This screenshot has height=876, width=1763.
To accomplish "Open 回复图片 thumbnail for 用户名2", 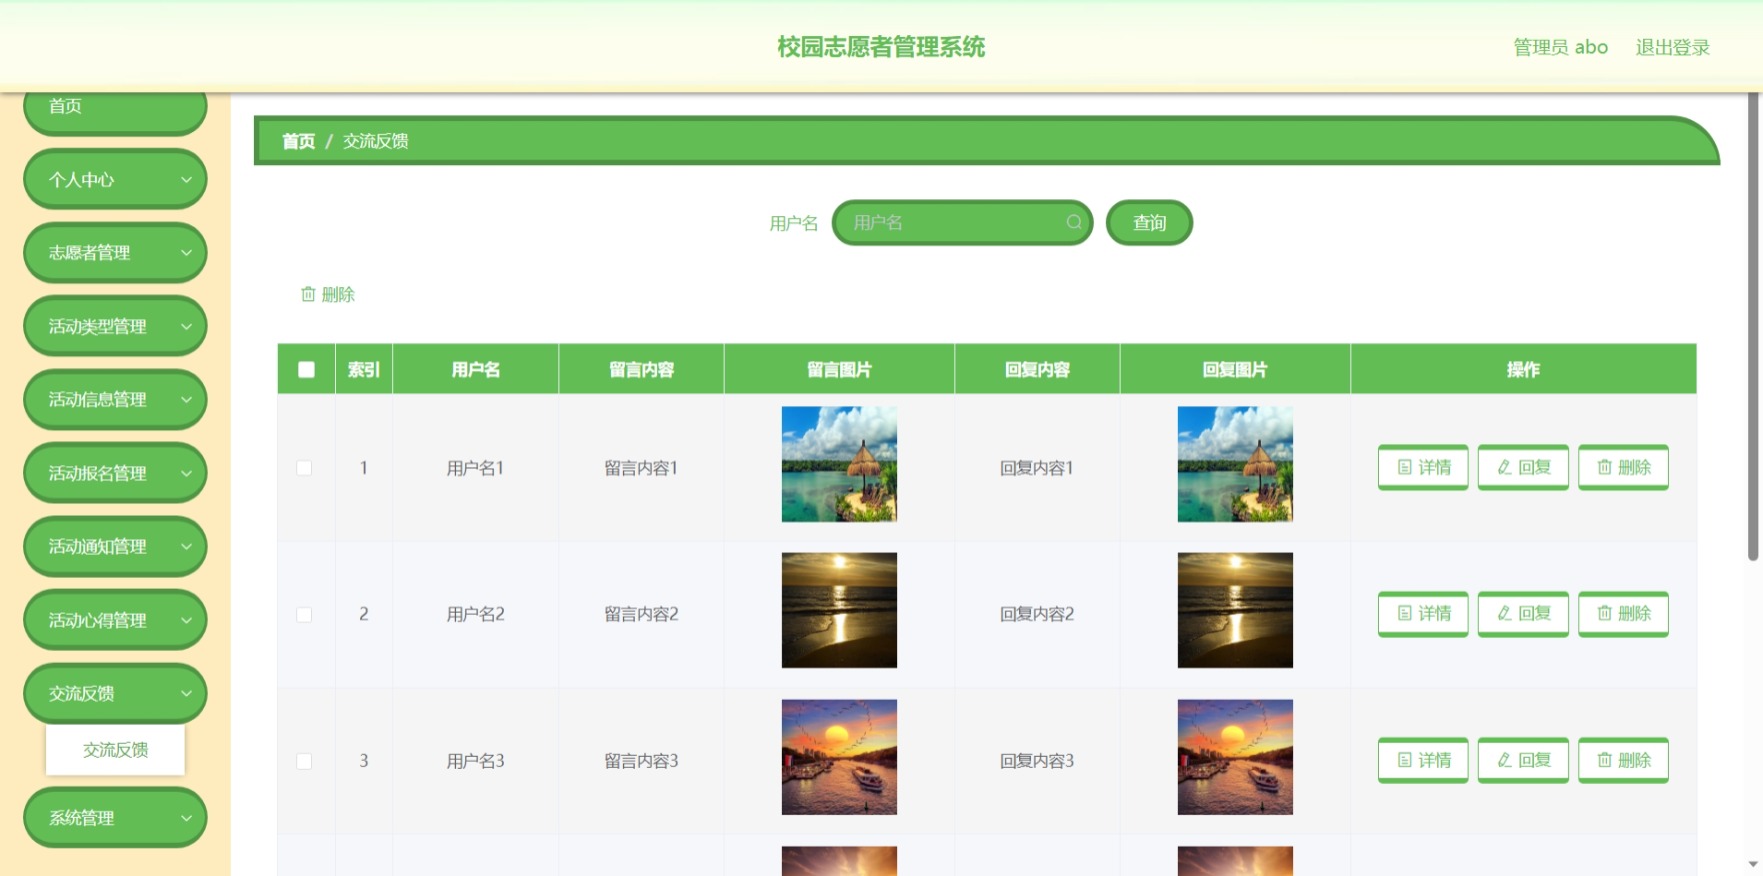I will coord(1235,610).
